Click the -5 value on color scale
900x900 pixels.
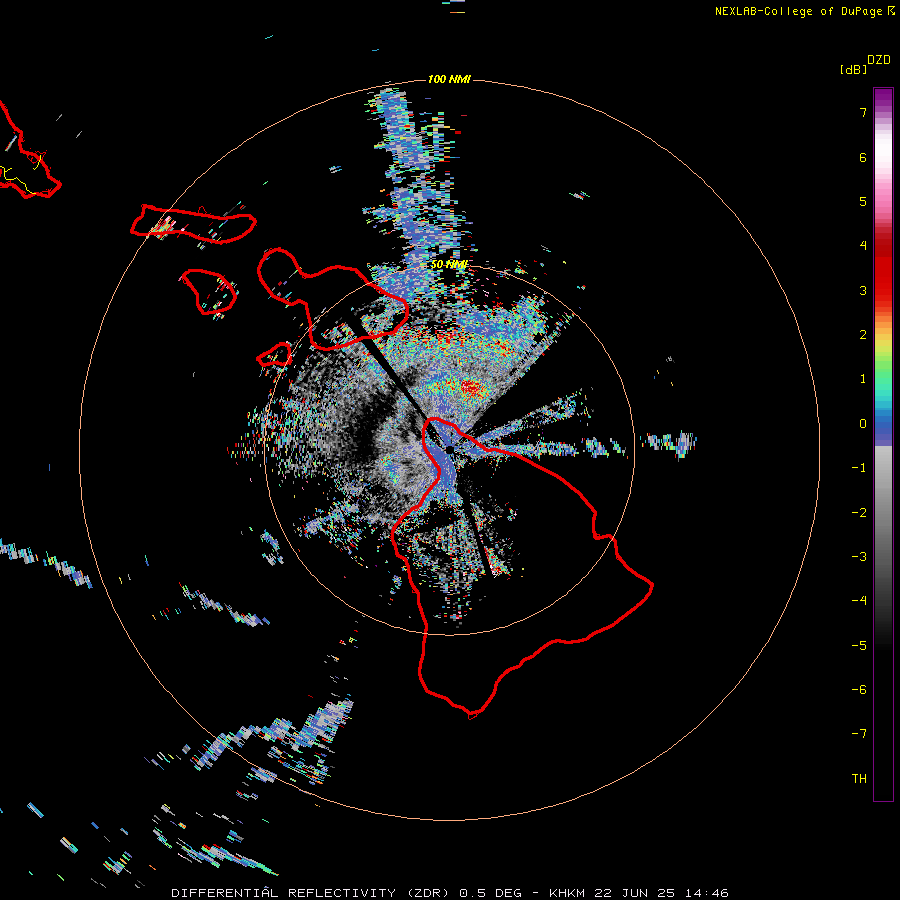859,646
